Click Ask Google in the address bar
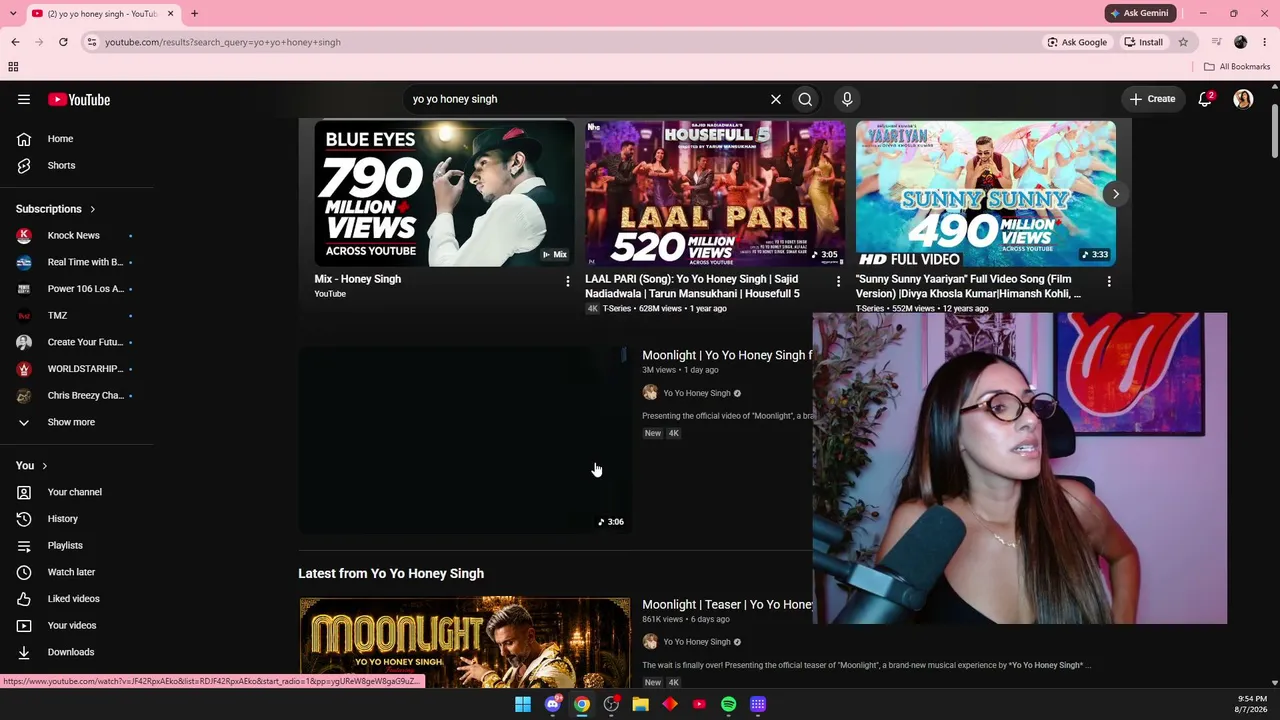 [1077, 42]
